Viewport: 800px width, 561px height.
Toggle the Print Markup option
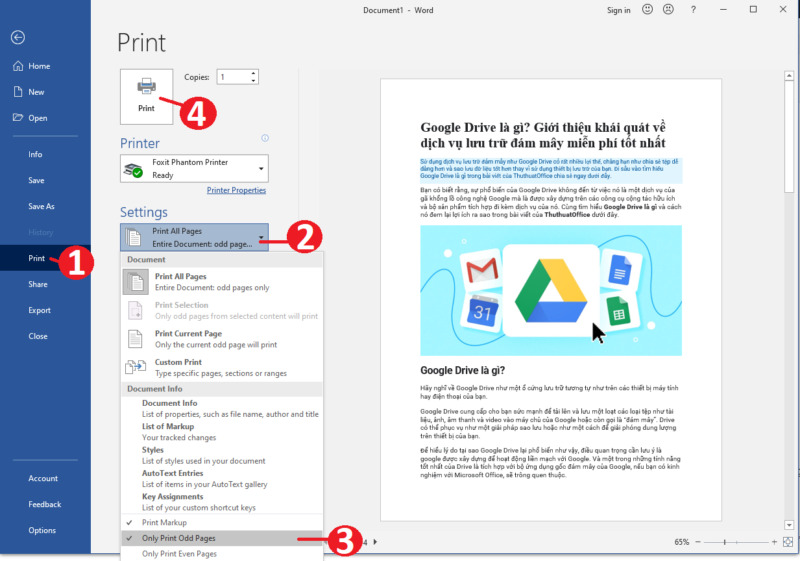tap(164, 522)
